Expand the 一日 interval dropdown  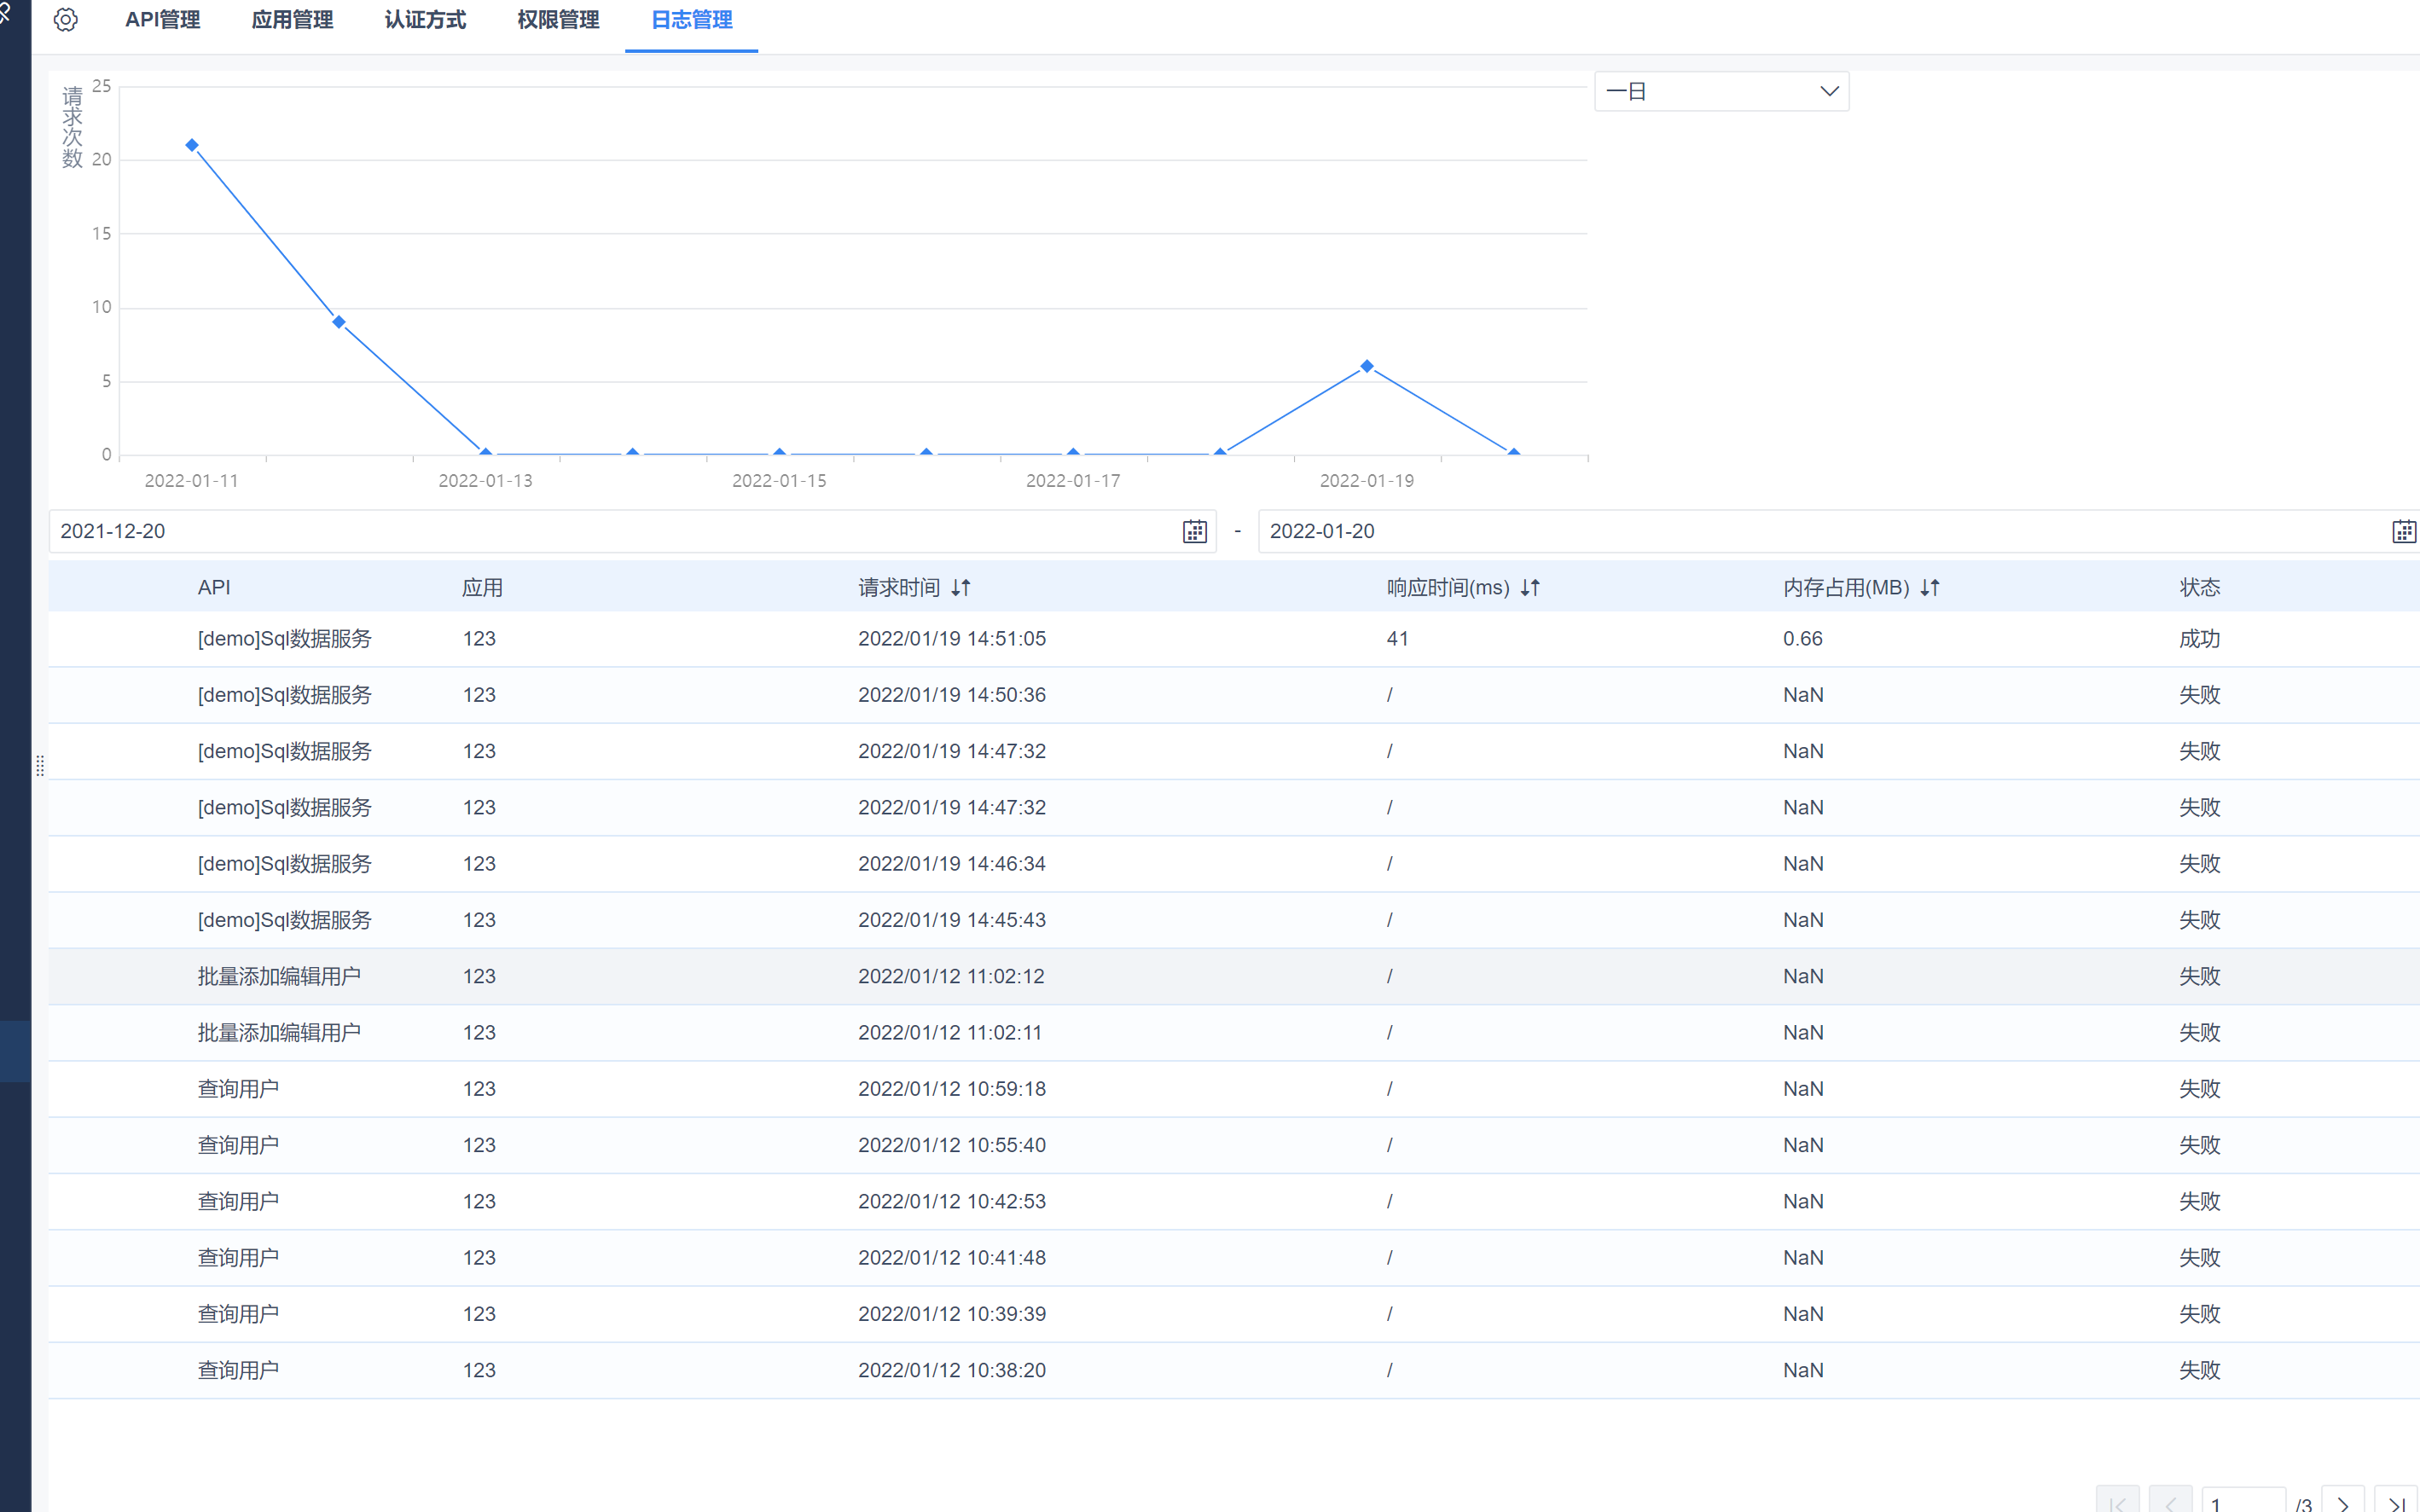click(1721, 91)
